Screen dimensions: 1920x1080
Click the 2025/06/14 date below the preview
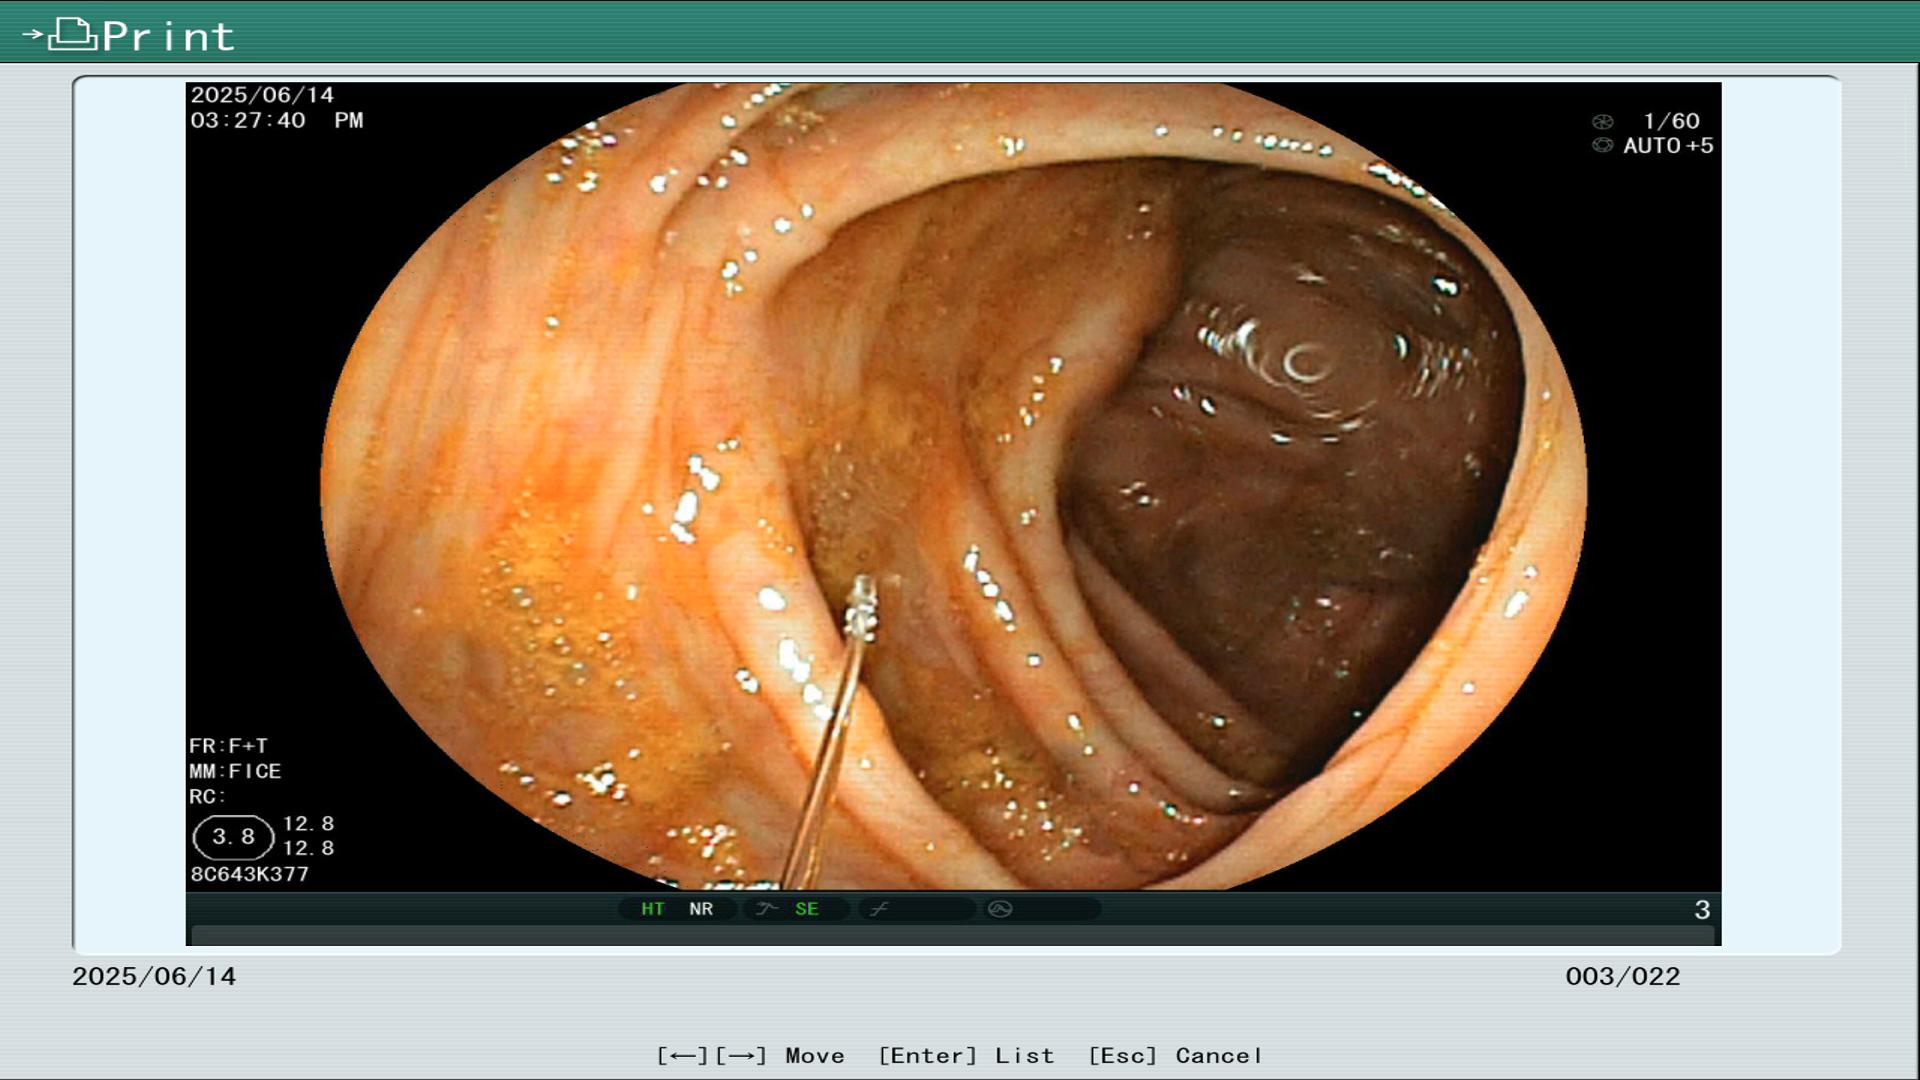point(154,977)
